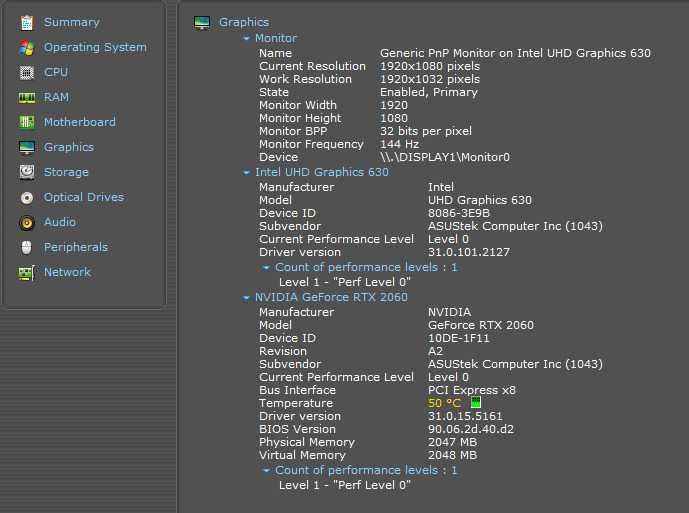Viewport: 689px width, 513px height.
Task: Open the Summary section
Action: [72, 22]
